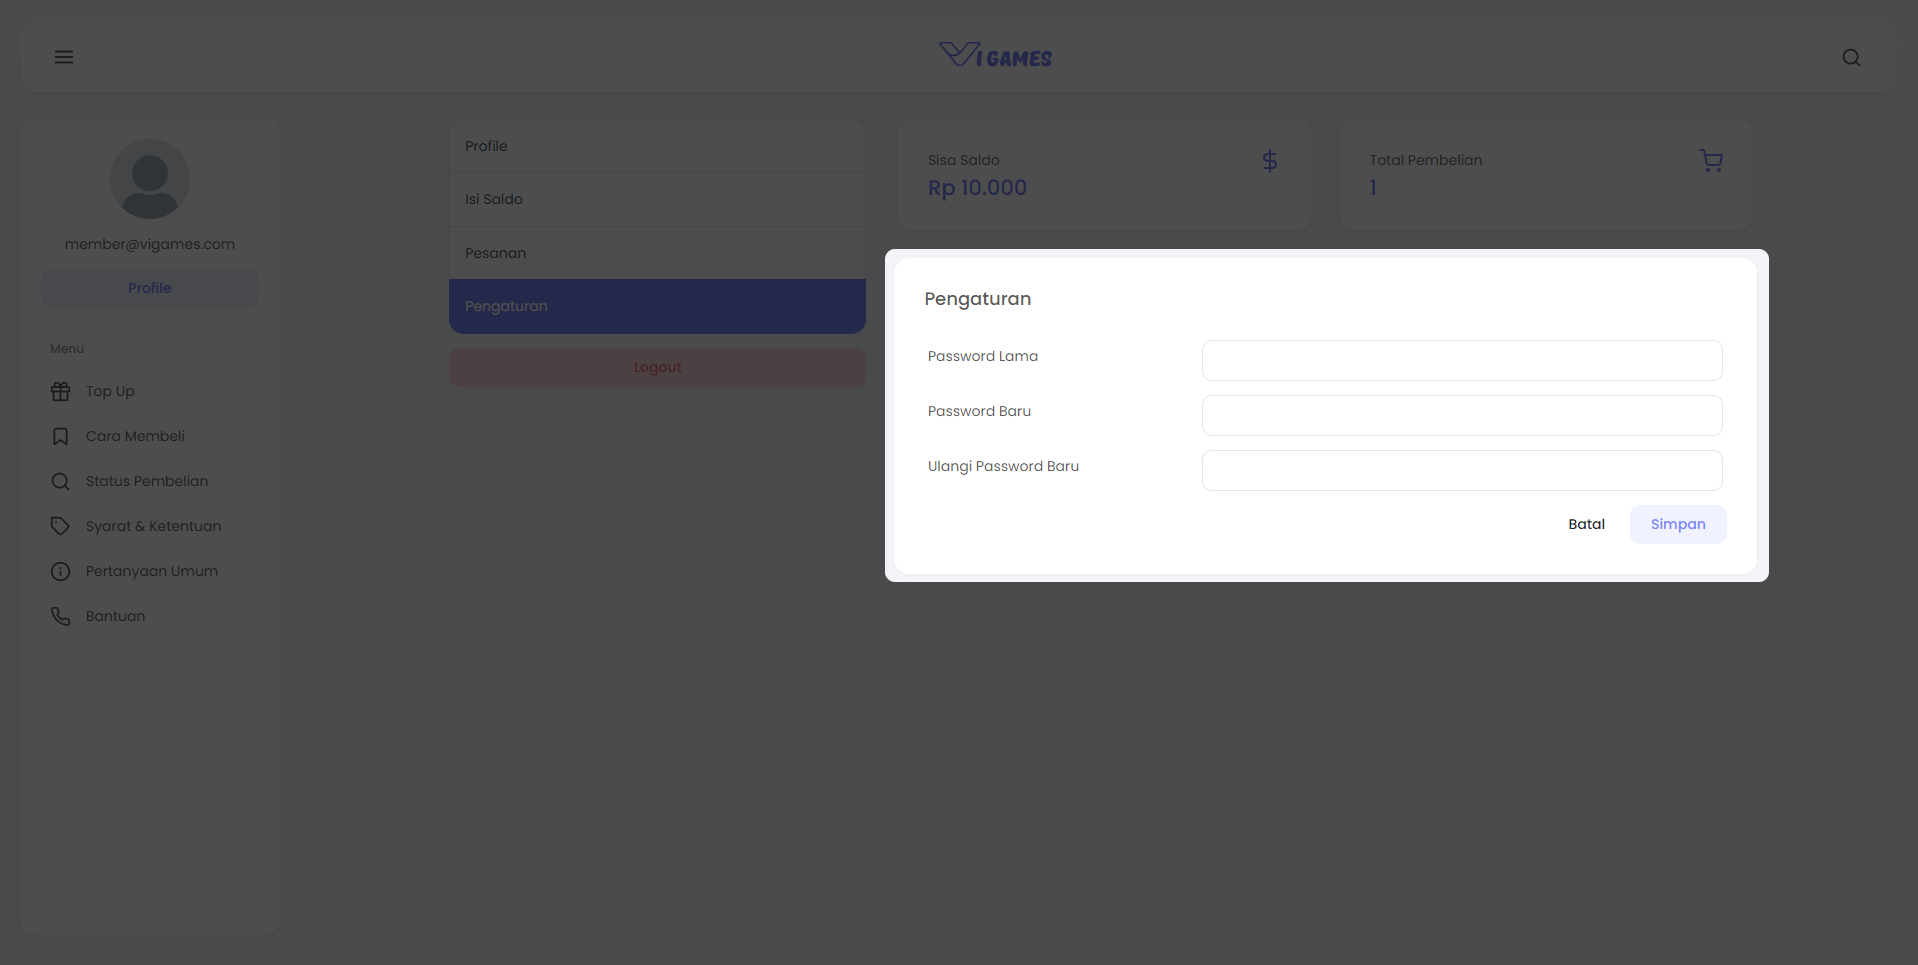Click the Logout button
The image size is (1918, 965).
[x=657, y=367]
